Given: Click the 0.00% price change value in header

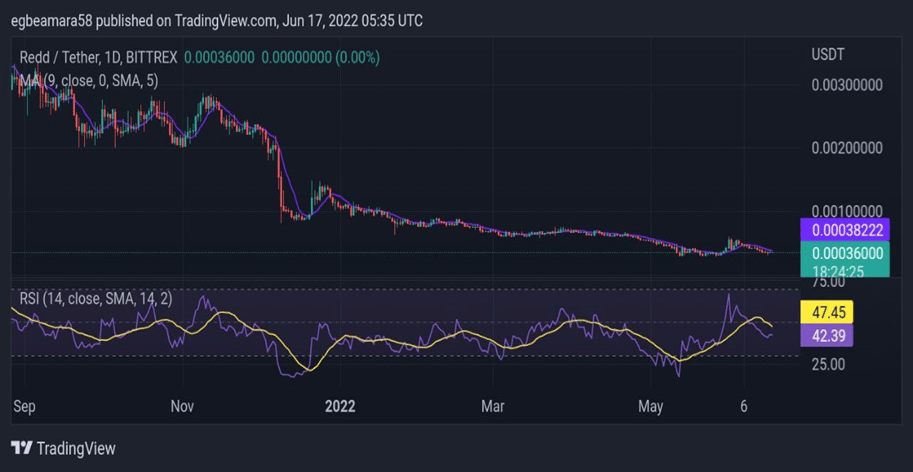Looking at the screenshot, I should pyautogui.click(x=359, y=58).
